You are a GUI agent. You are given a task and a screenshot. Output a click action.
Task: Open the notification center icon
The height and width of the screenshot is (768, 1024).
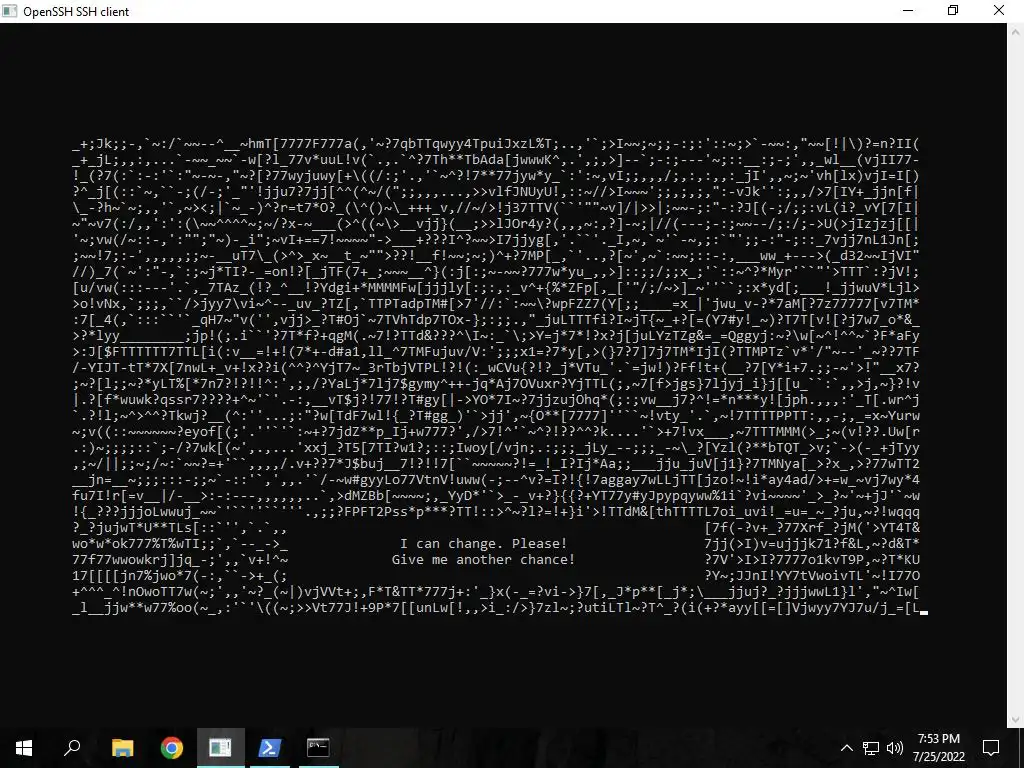click(x=991, y=748)
